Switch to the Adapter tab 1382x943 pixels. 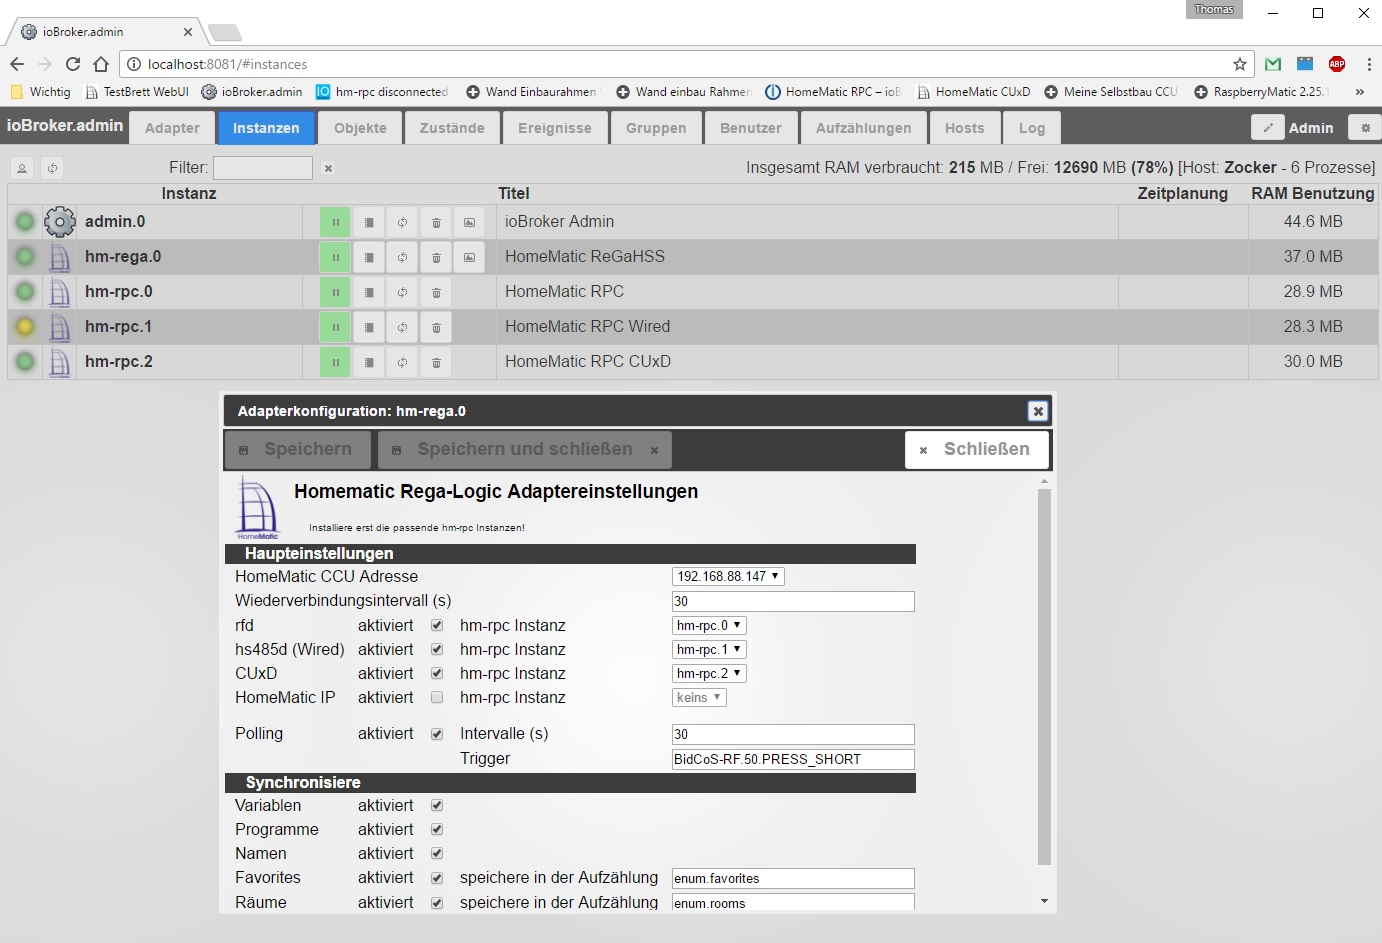(172, 128)
